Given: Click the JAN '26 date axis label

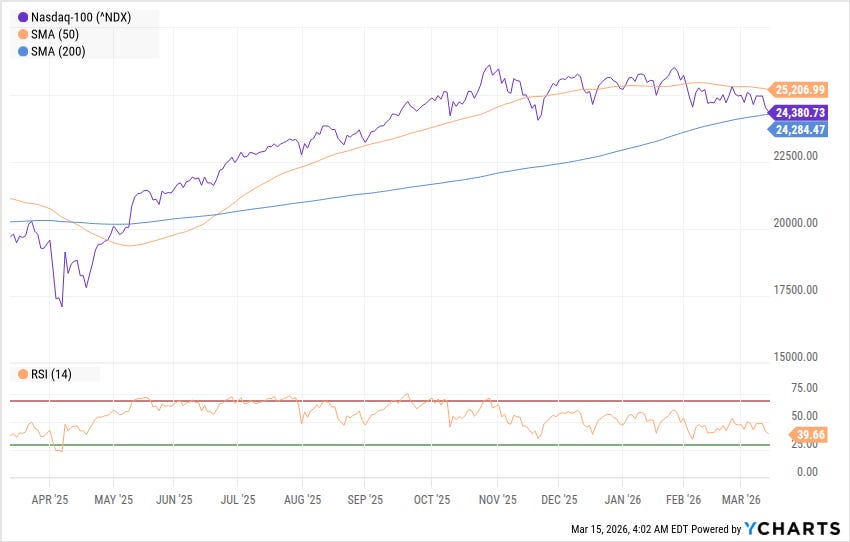Looking at the screenshot, I should [x=622, y=500].
